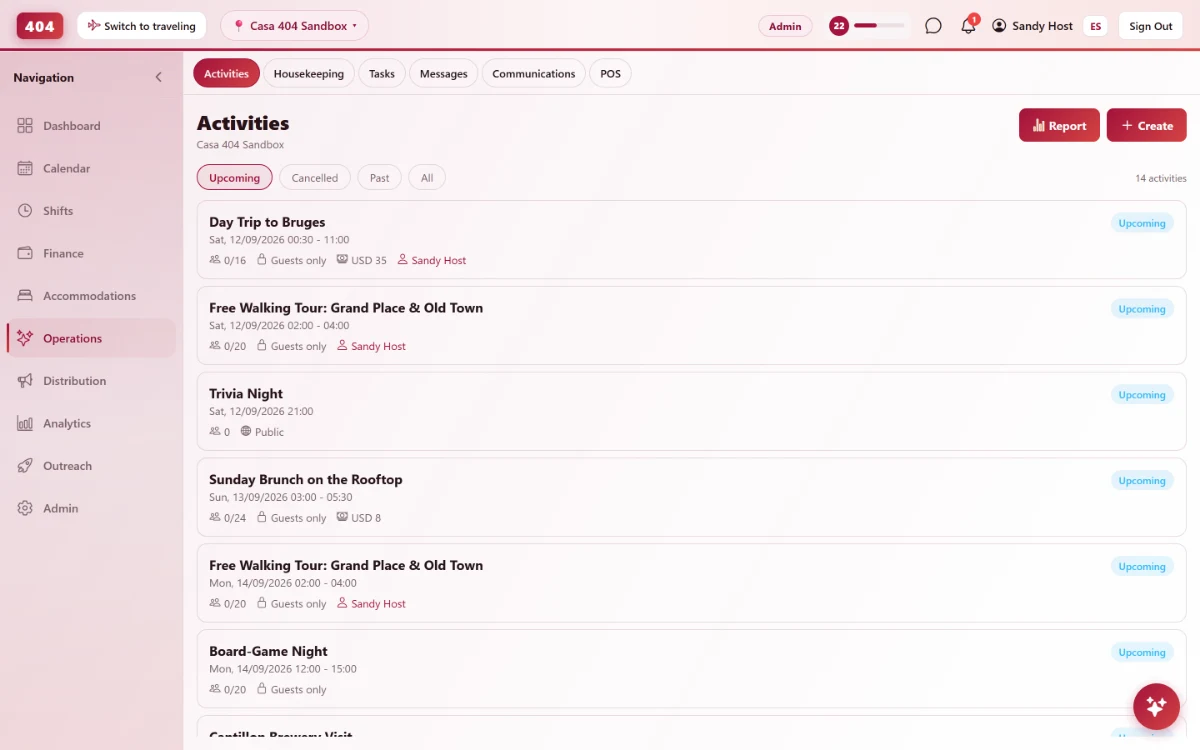Click the Activities page heading
The width and height of the screenshot is (1200, 750).
(x=243, y=123)
